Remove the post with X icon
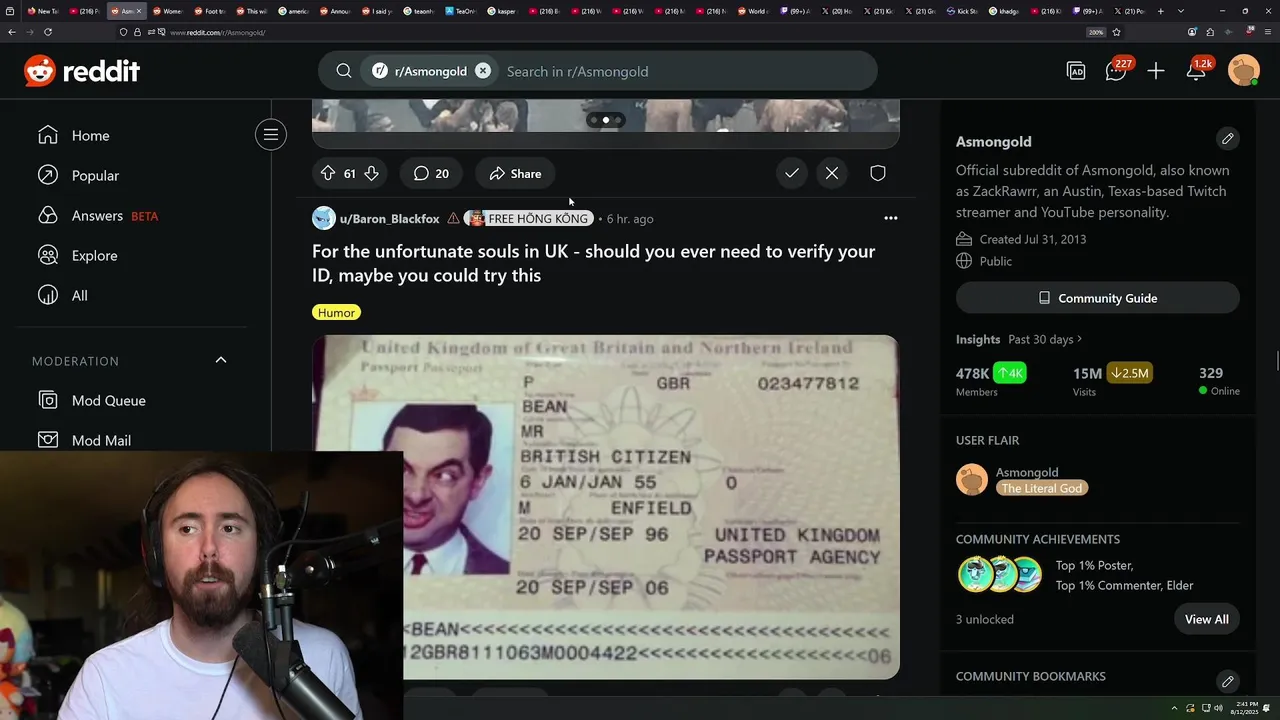The width and height of the screenshot is (1280, 720). (832, 173)
